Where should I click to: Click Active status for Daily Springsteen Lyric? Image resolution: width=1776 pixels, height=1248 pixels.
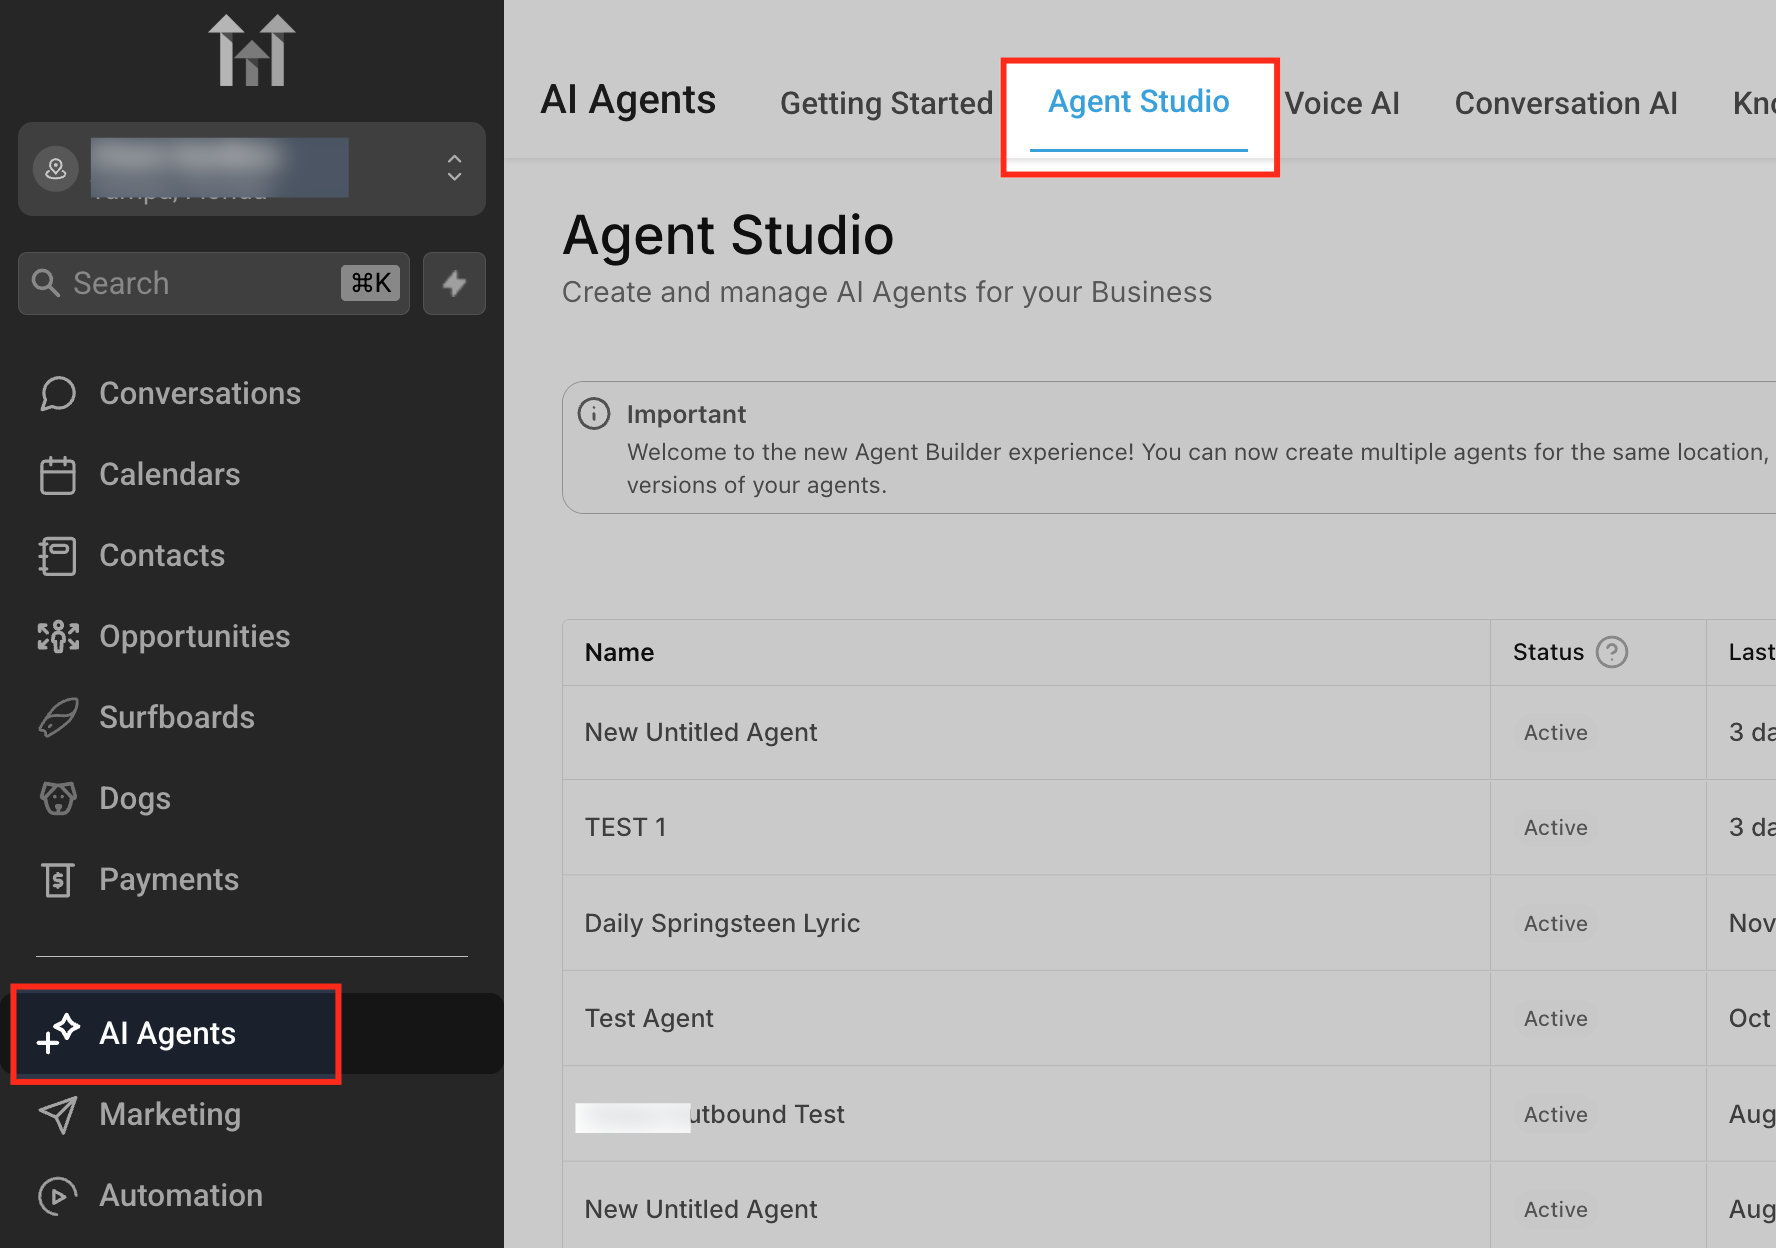coord(1556,923)
